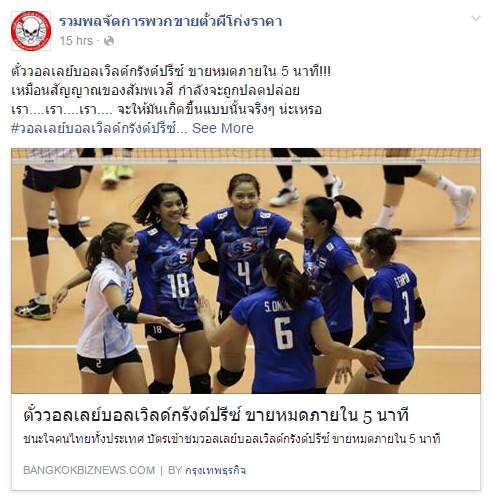Open the volleyball team article photo
493x501 pixels.
tap(246, 271)
